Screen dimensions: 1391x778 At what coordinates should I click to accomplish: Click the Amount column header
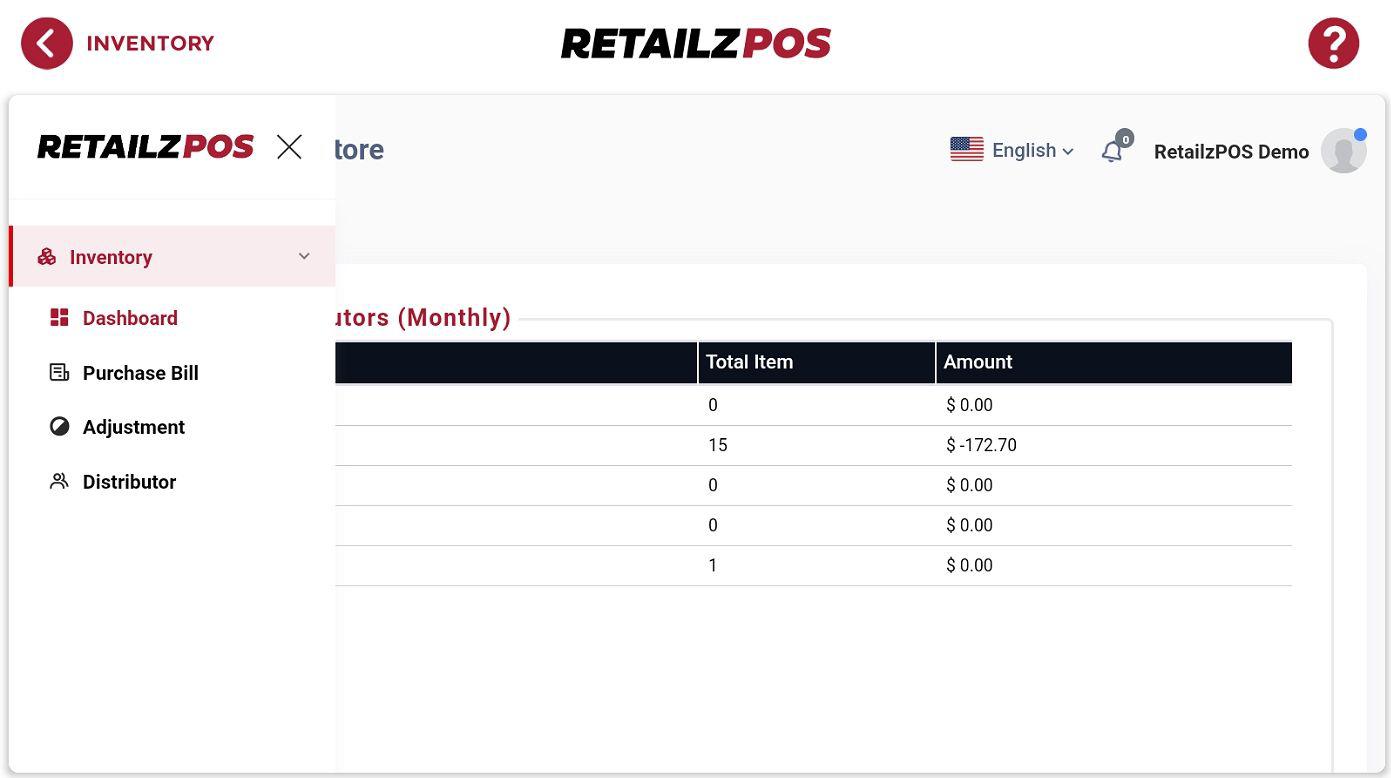977,362
